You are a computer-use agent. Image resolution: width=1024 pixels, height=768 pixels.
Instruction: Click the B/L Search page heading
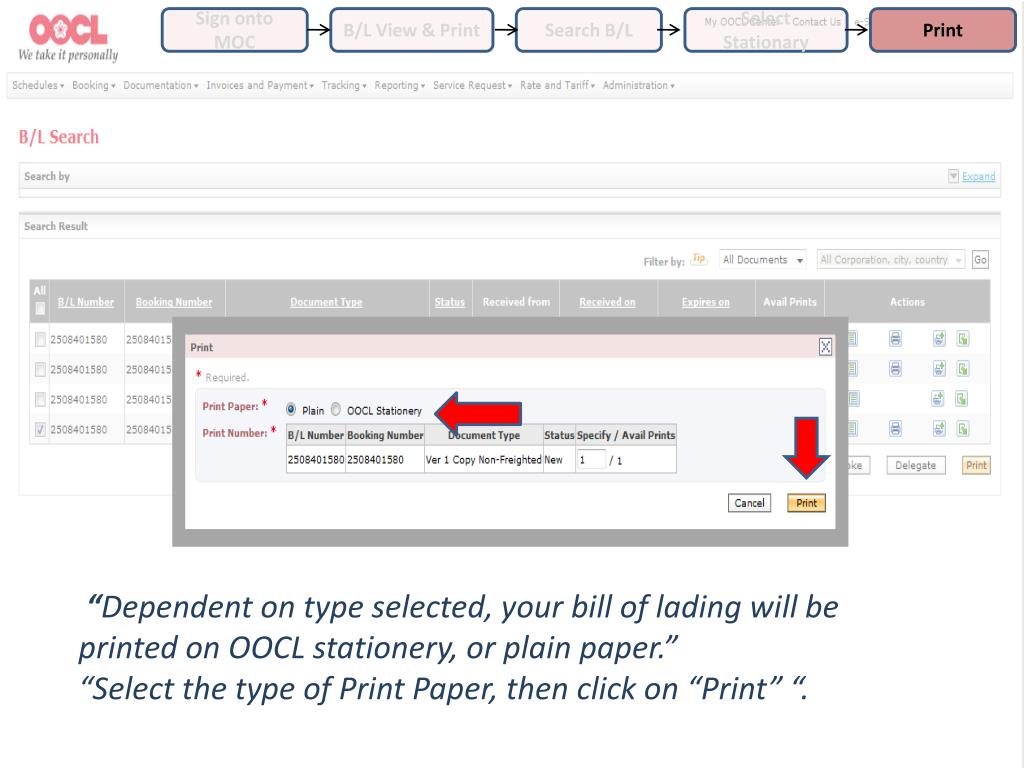(x=59, y=137)
